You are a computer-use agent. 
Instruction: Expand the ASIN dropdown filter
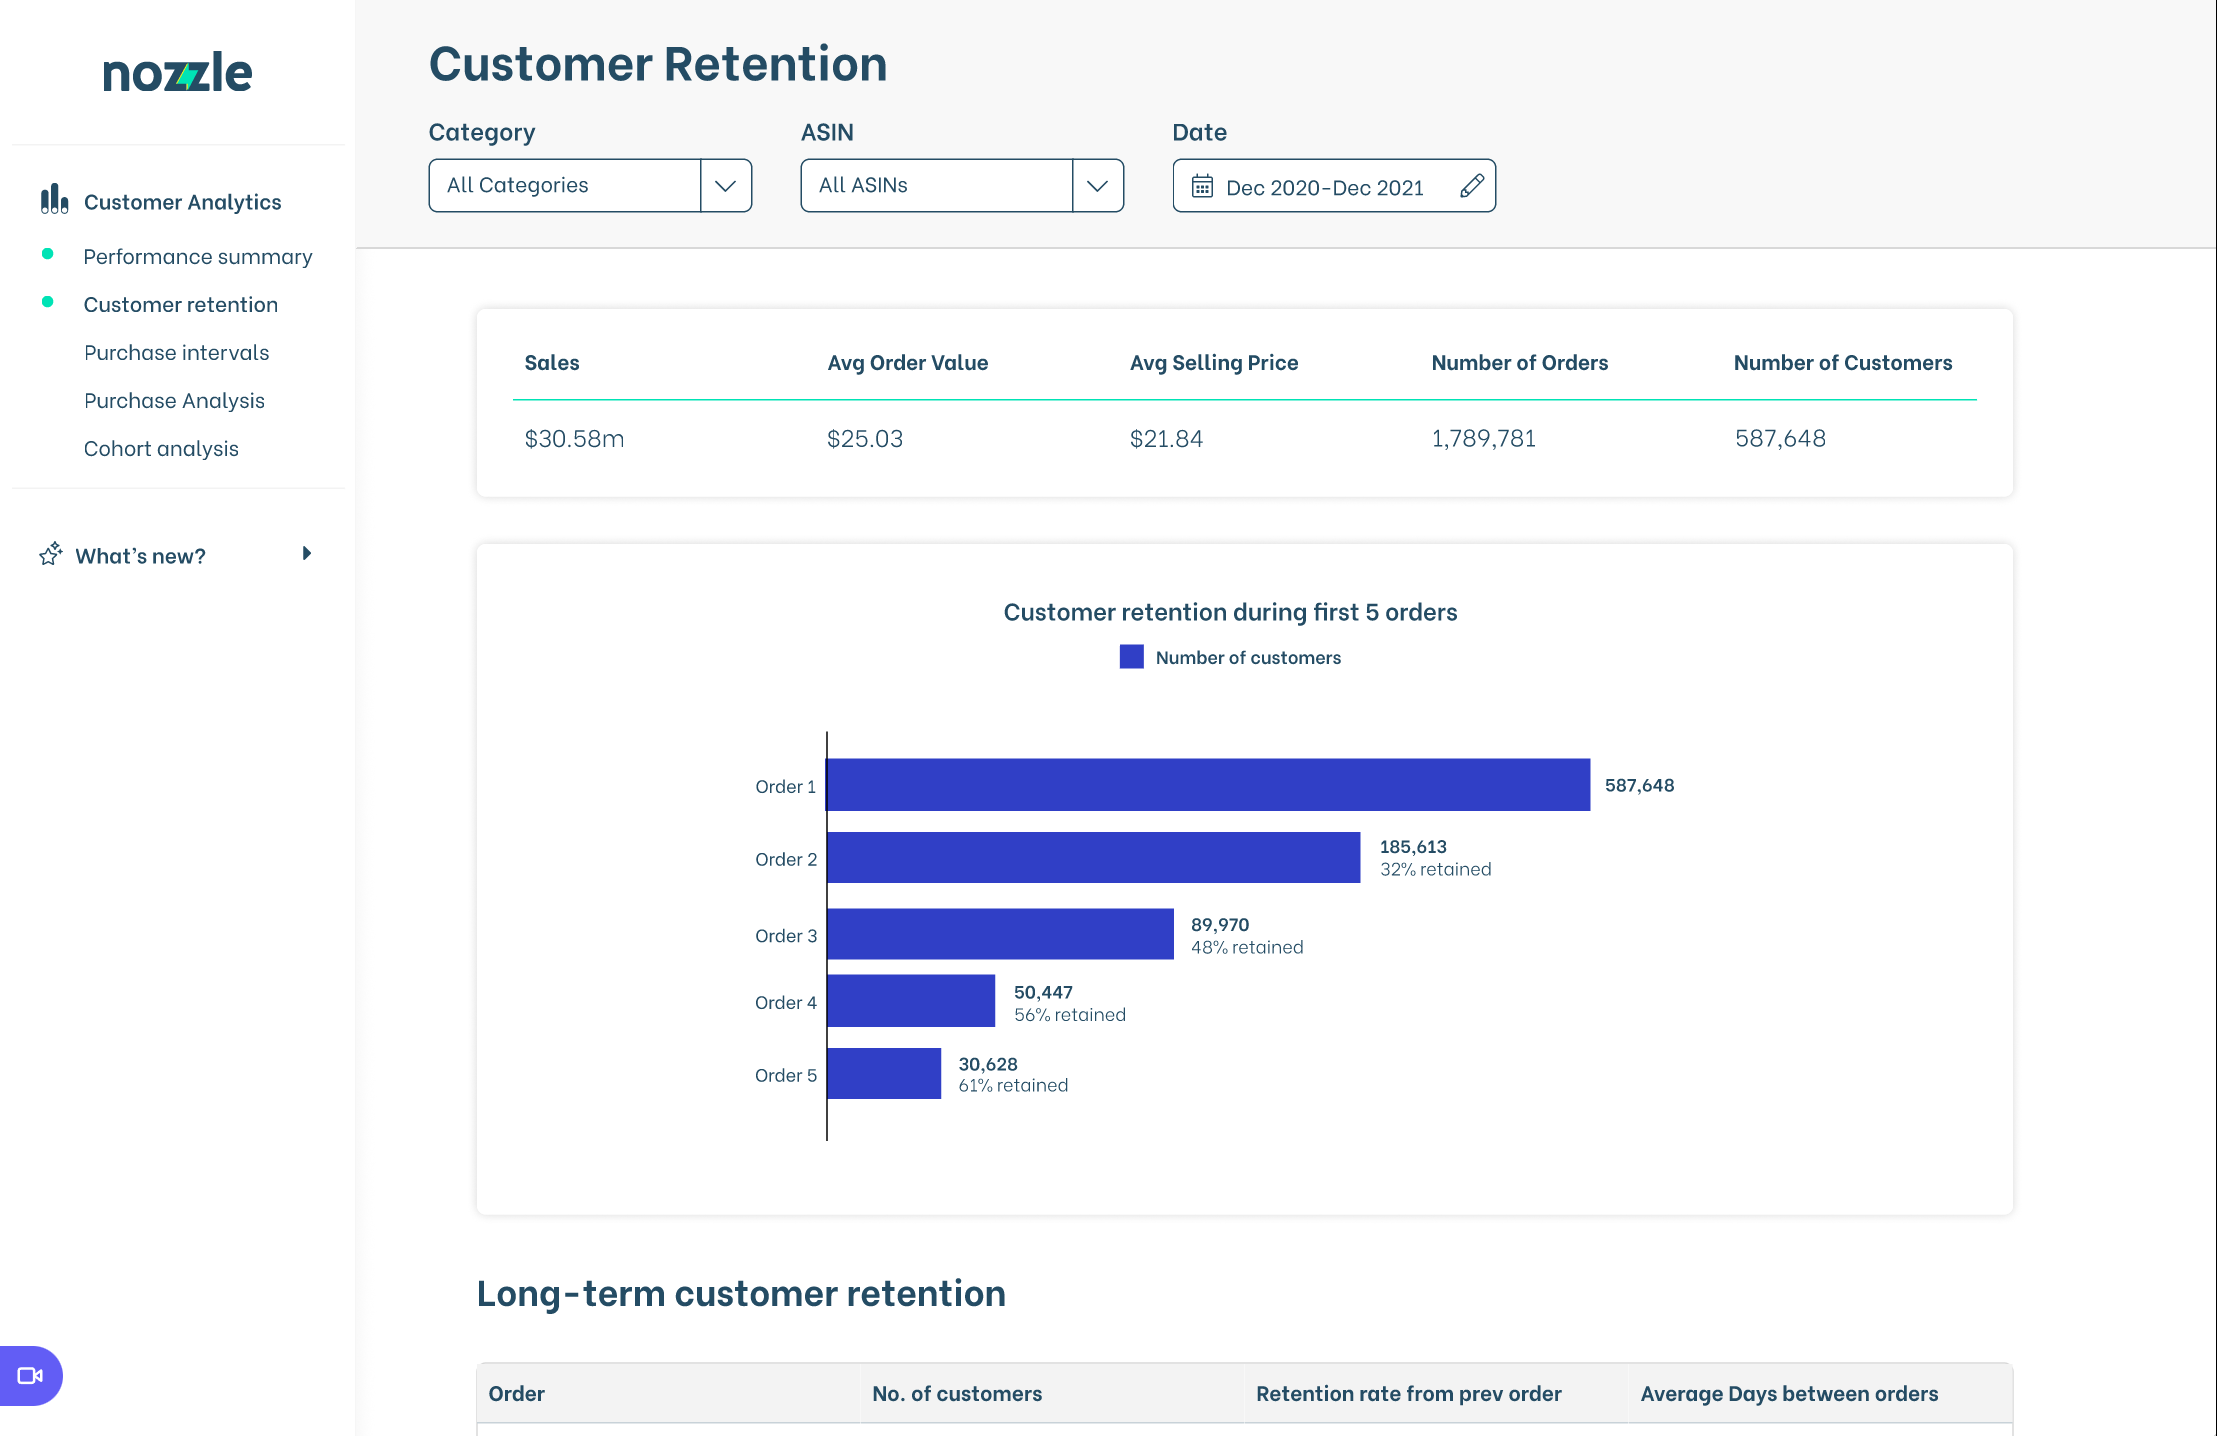point(1097,184)
